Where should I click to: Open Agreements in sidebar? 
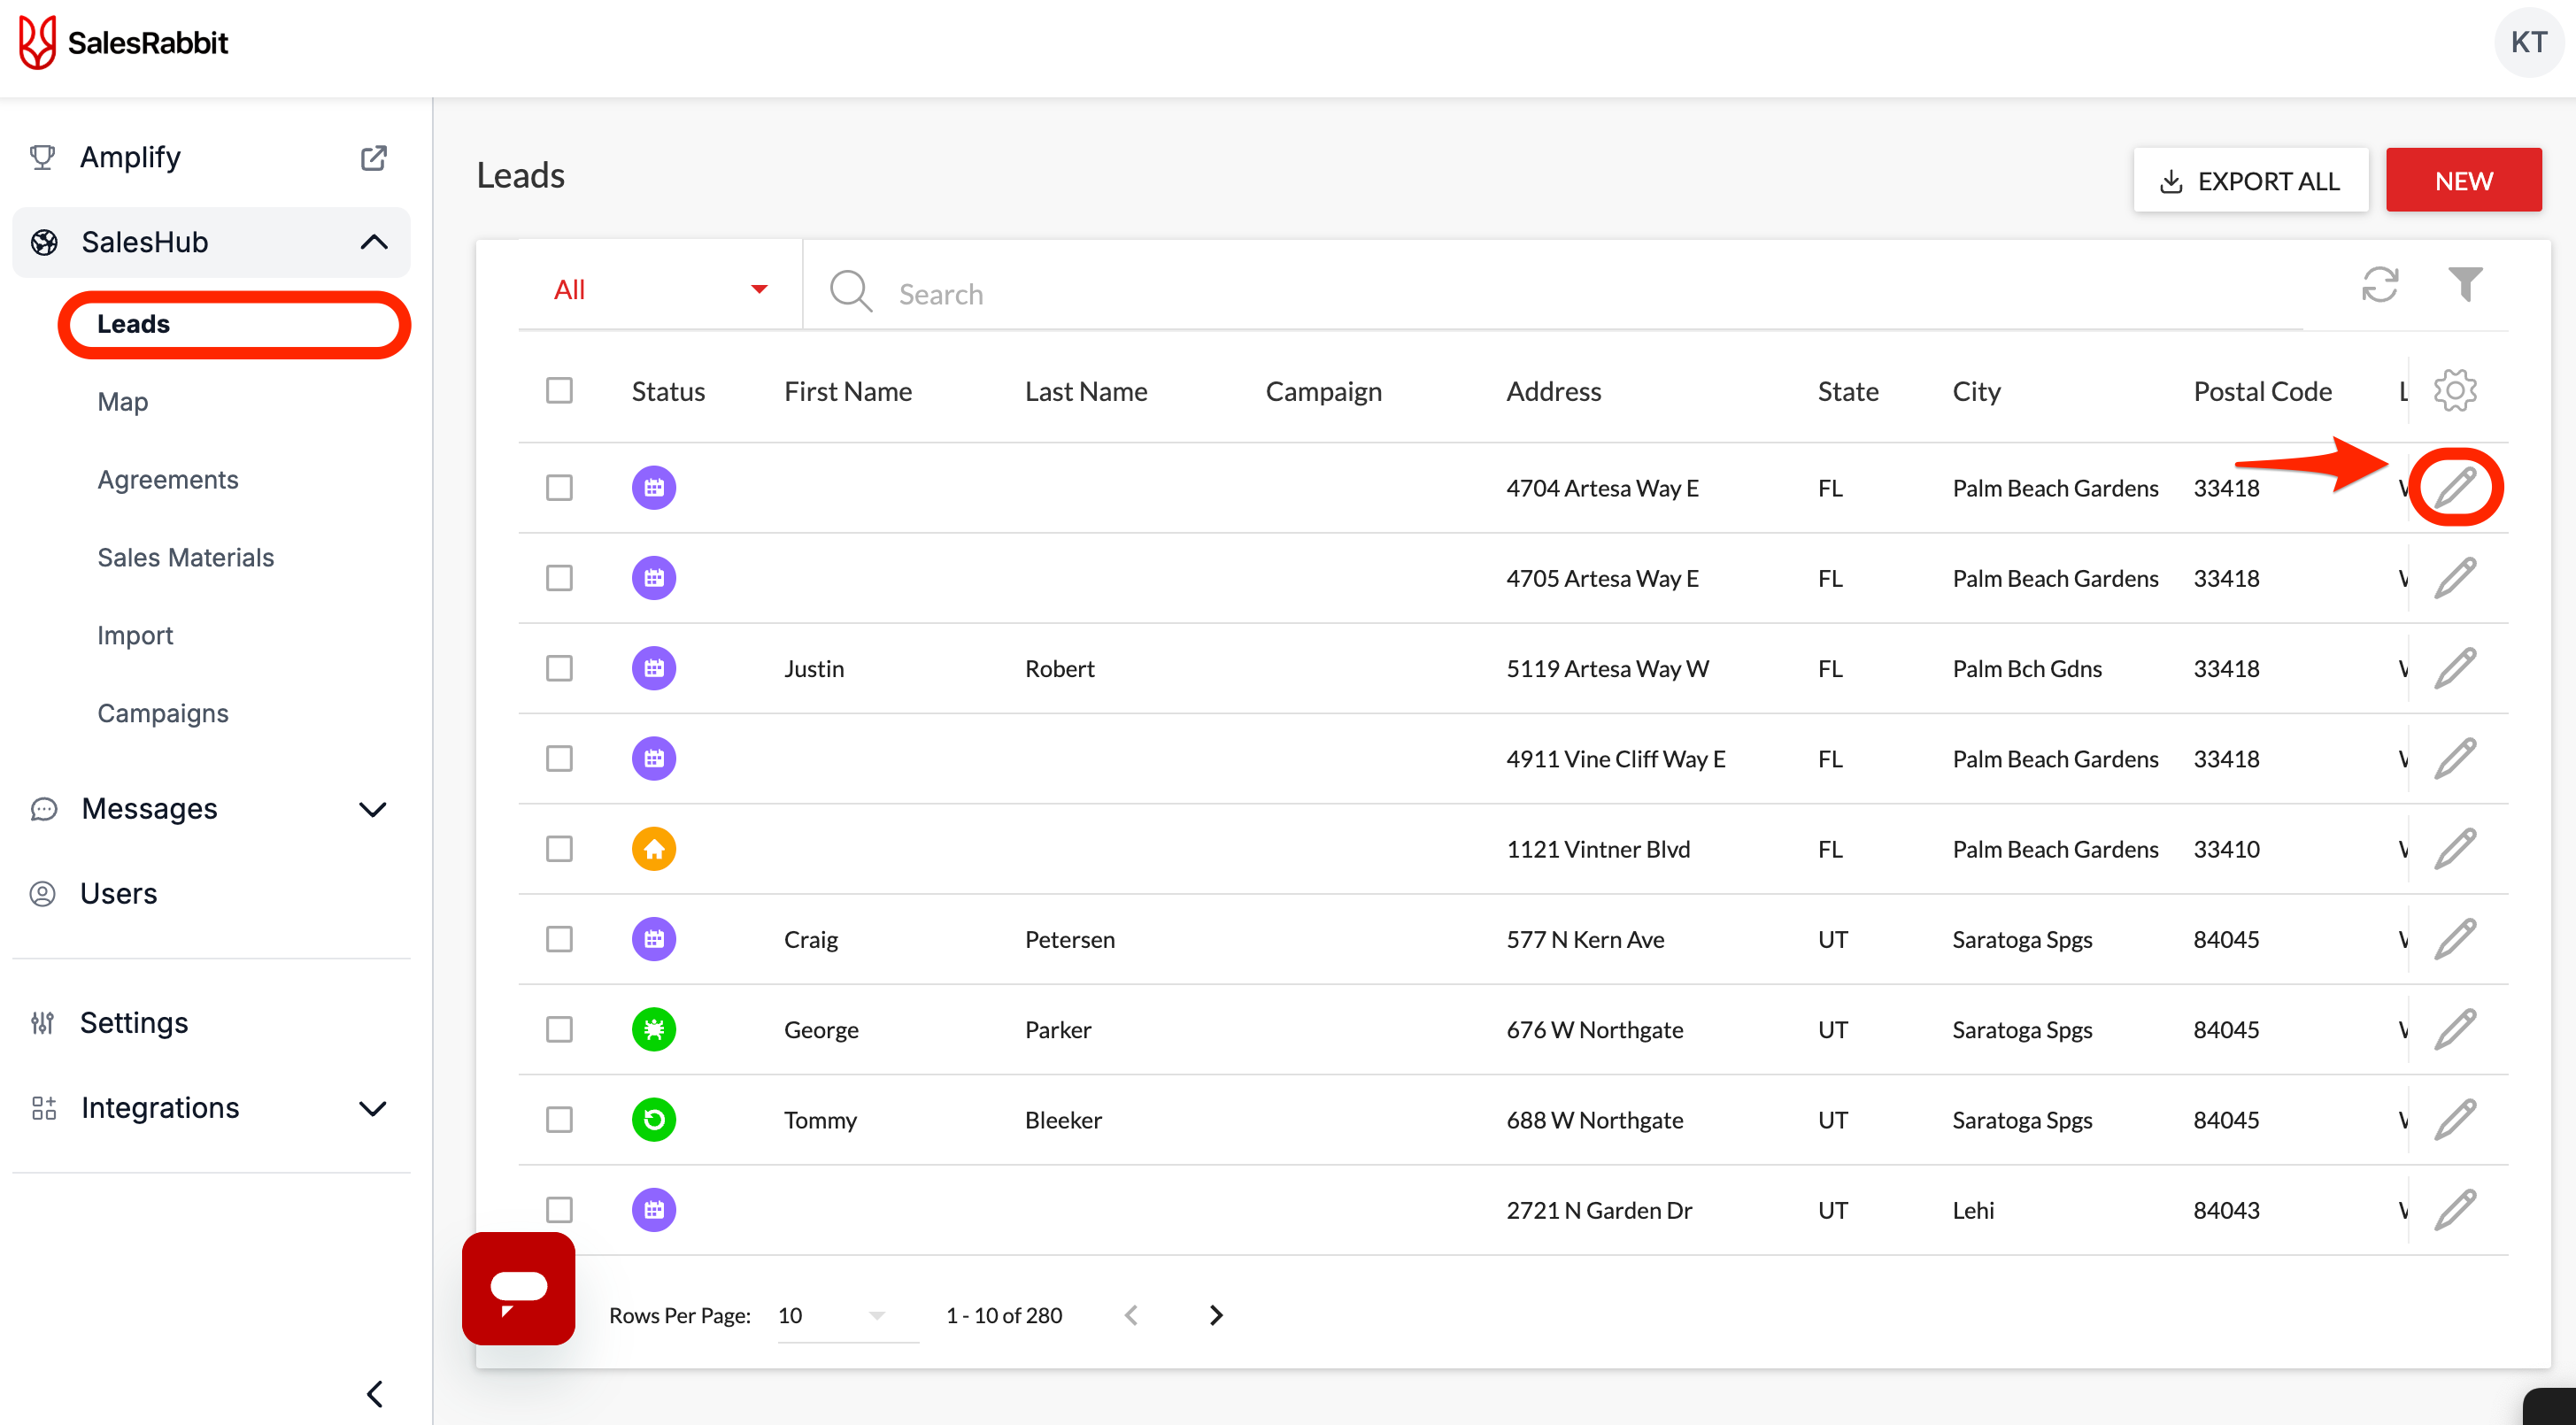click(168, 480)
